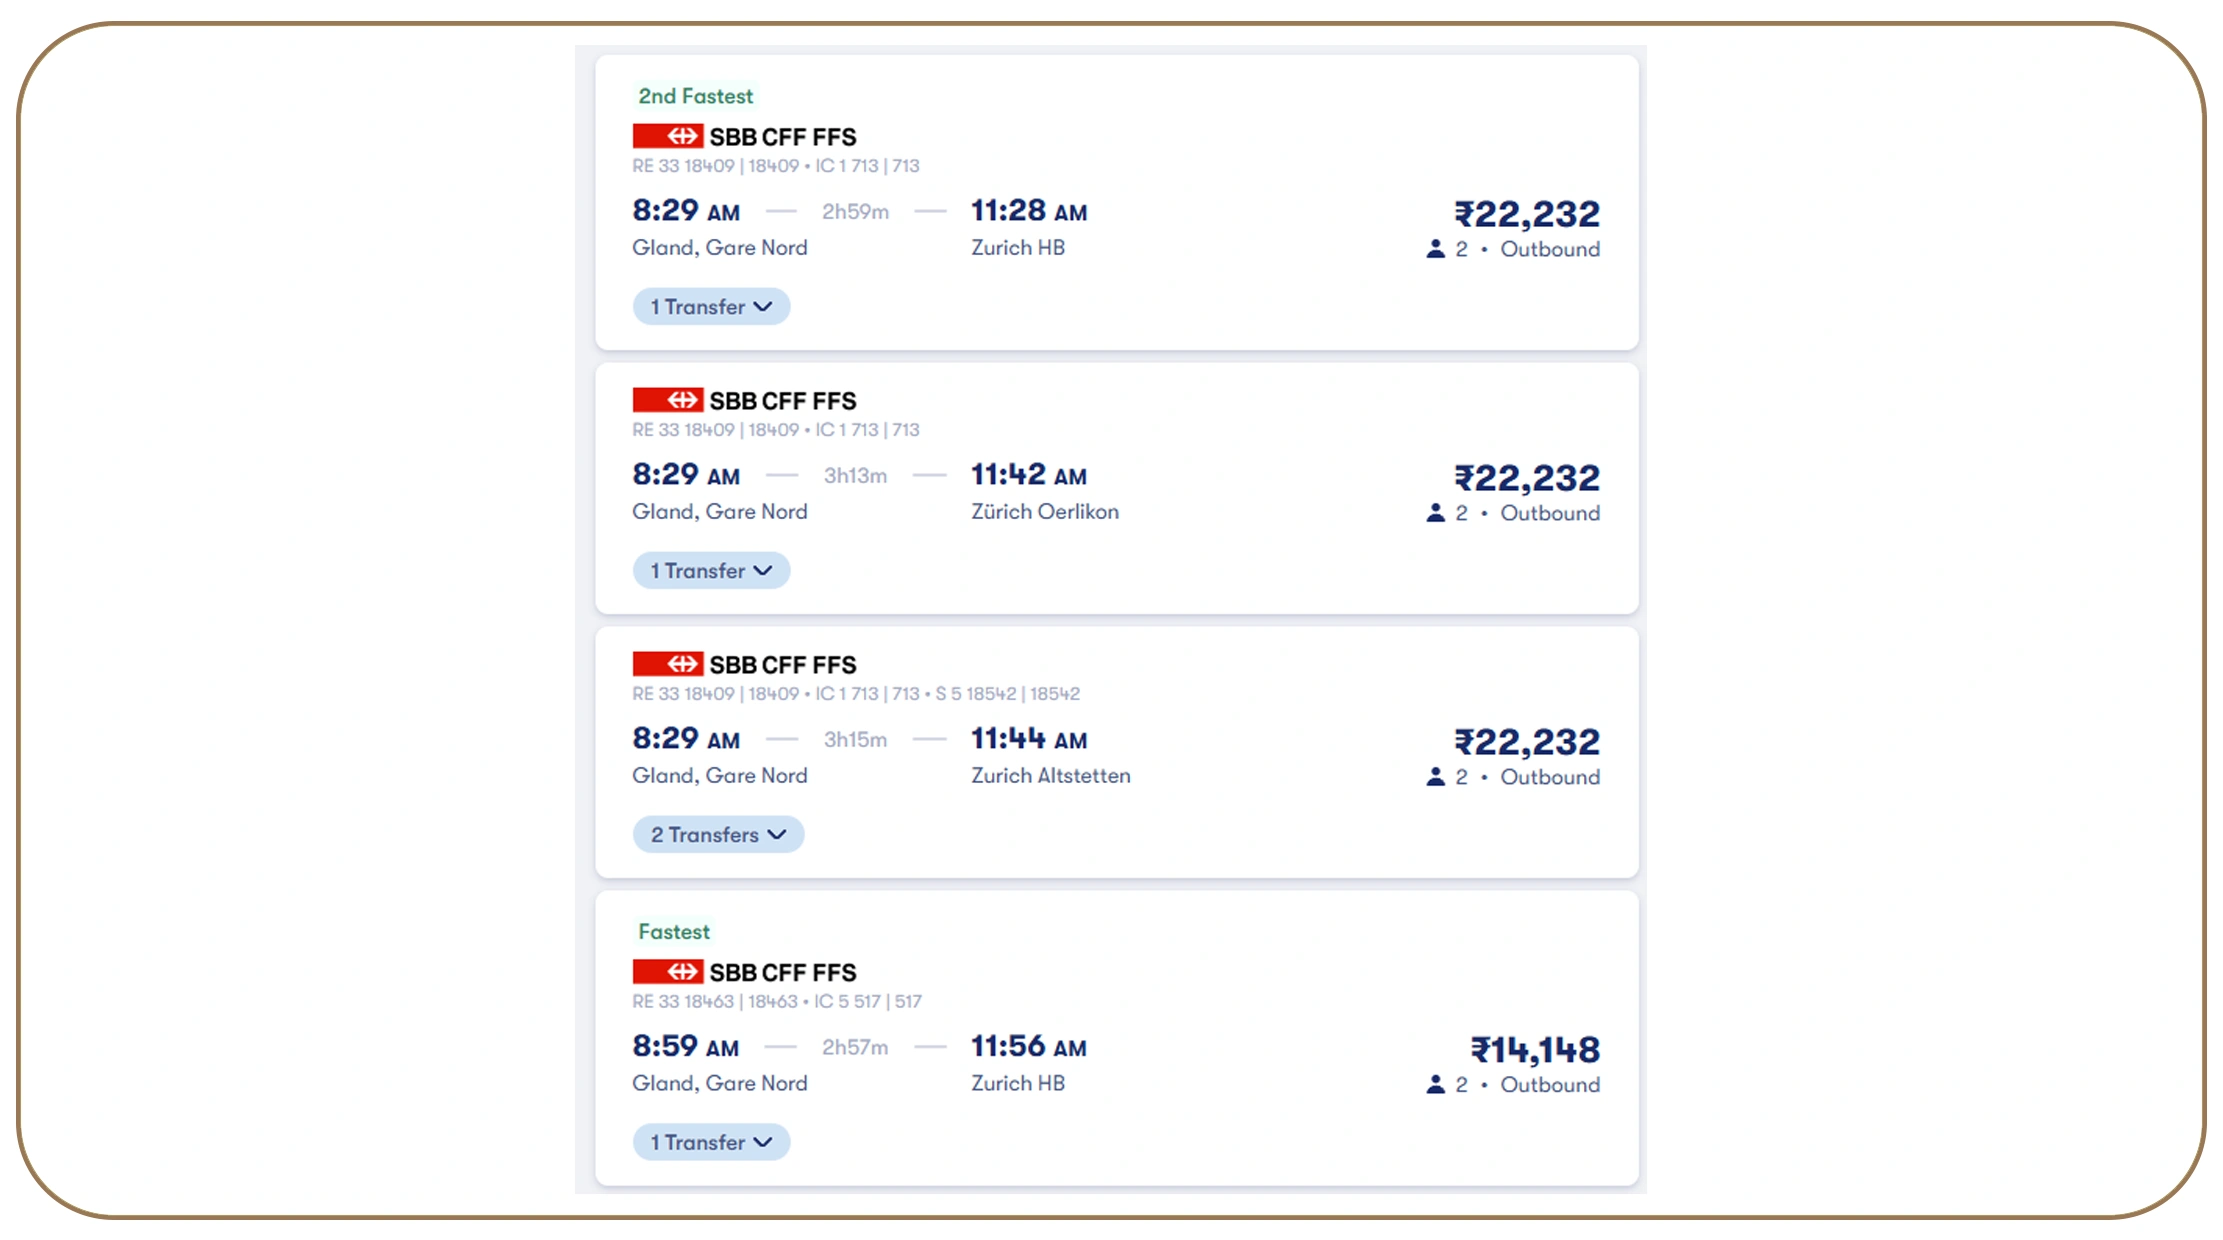Click SBB logo on Fastest card

667,972
